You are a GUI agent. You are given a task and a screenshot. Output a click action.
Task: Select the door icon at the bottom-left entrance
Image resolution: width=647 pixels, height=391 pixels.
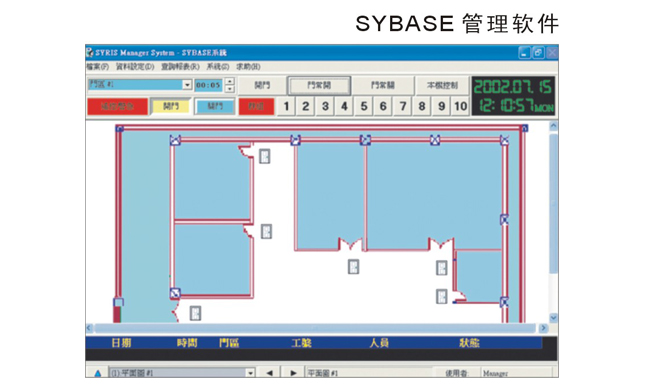195,313
